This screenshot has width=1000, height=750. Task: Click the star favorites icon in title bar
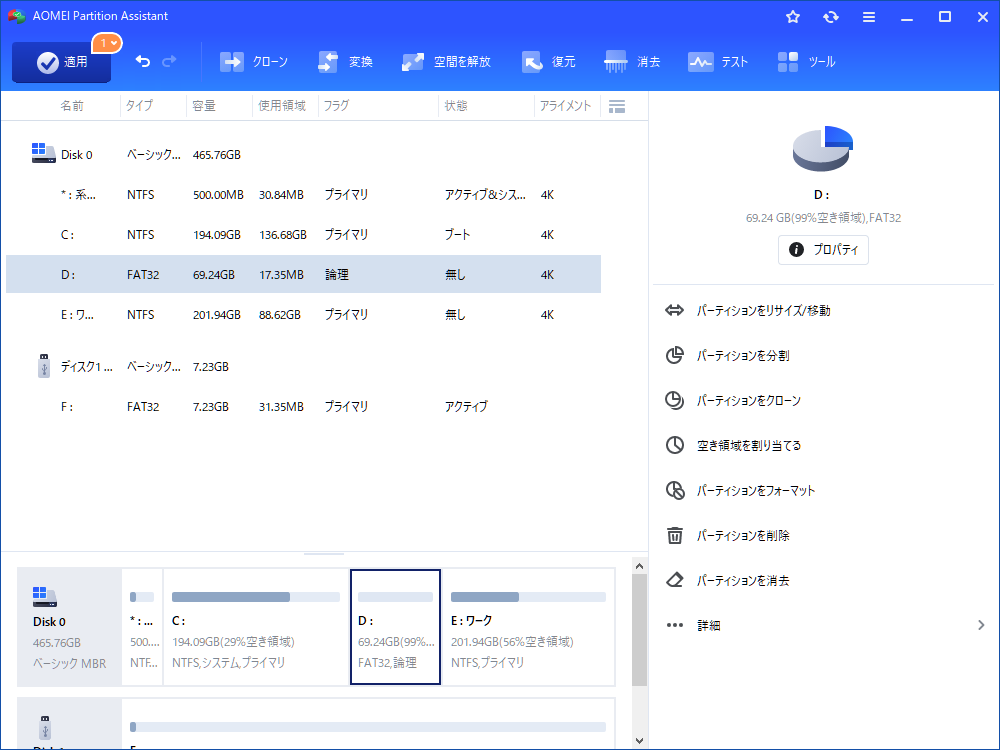[793, 17]
